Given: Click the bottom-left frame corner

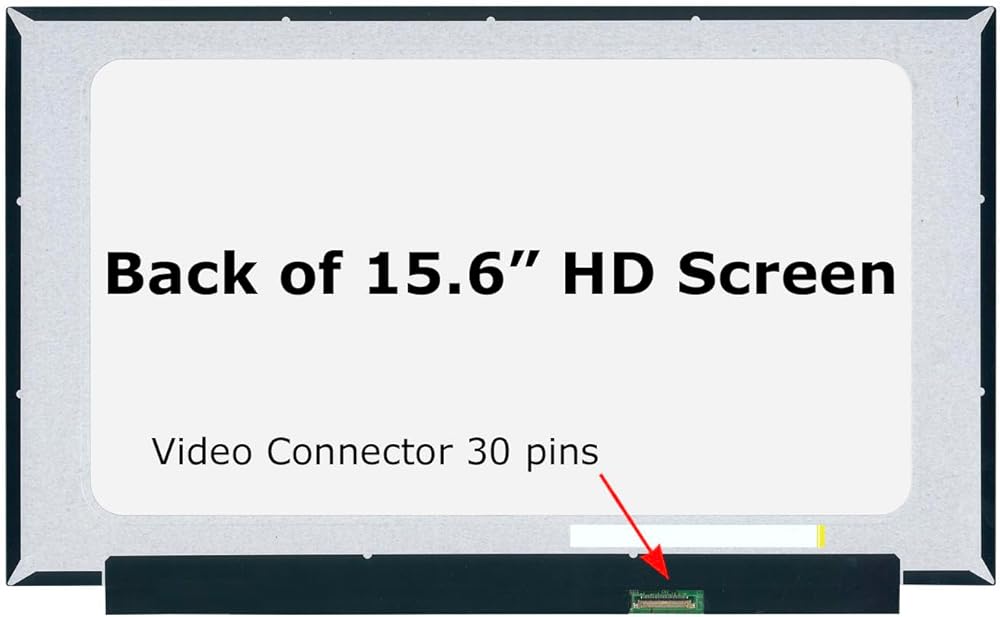Looking at the screenshot, I should tap(20, 572).
